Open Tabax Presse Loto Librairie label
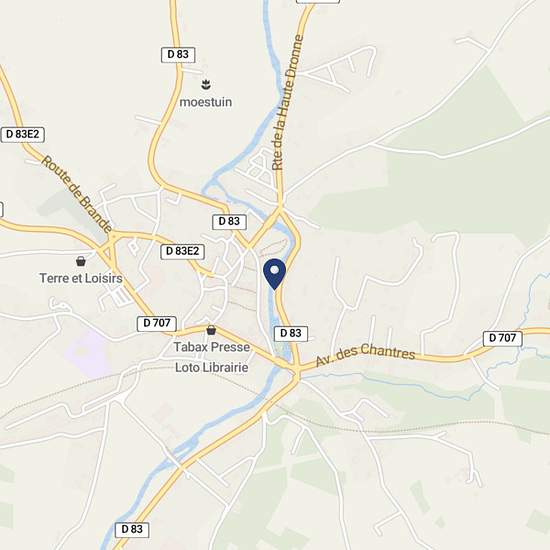Screen dimensions: 550x550 (x=212, y=357)
